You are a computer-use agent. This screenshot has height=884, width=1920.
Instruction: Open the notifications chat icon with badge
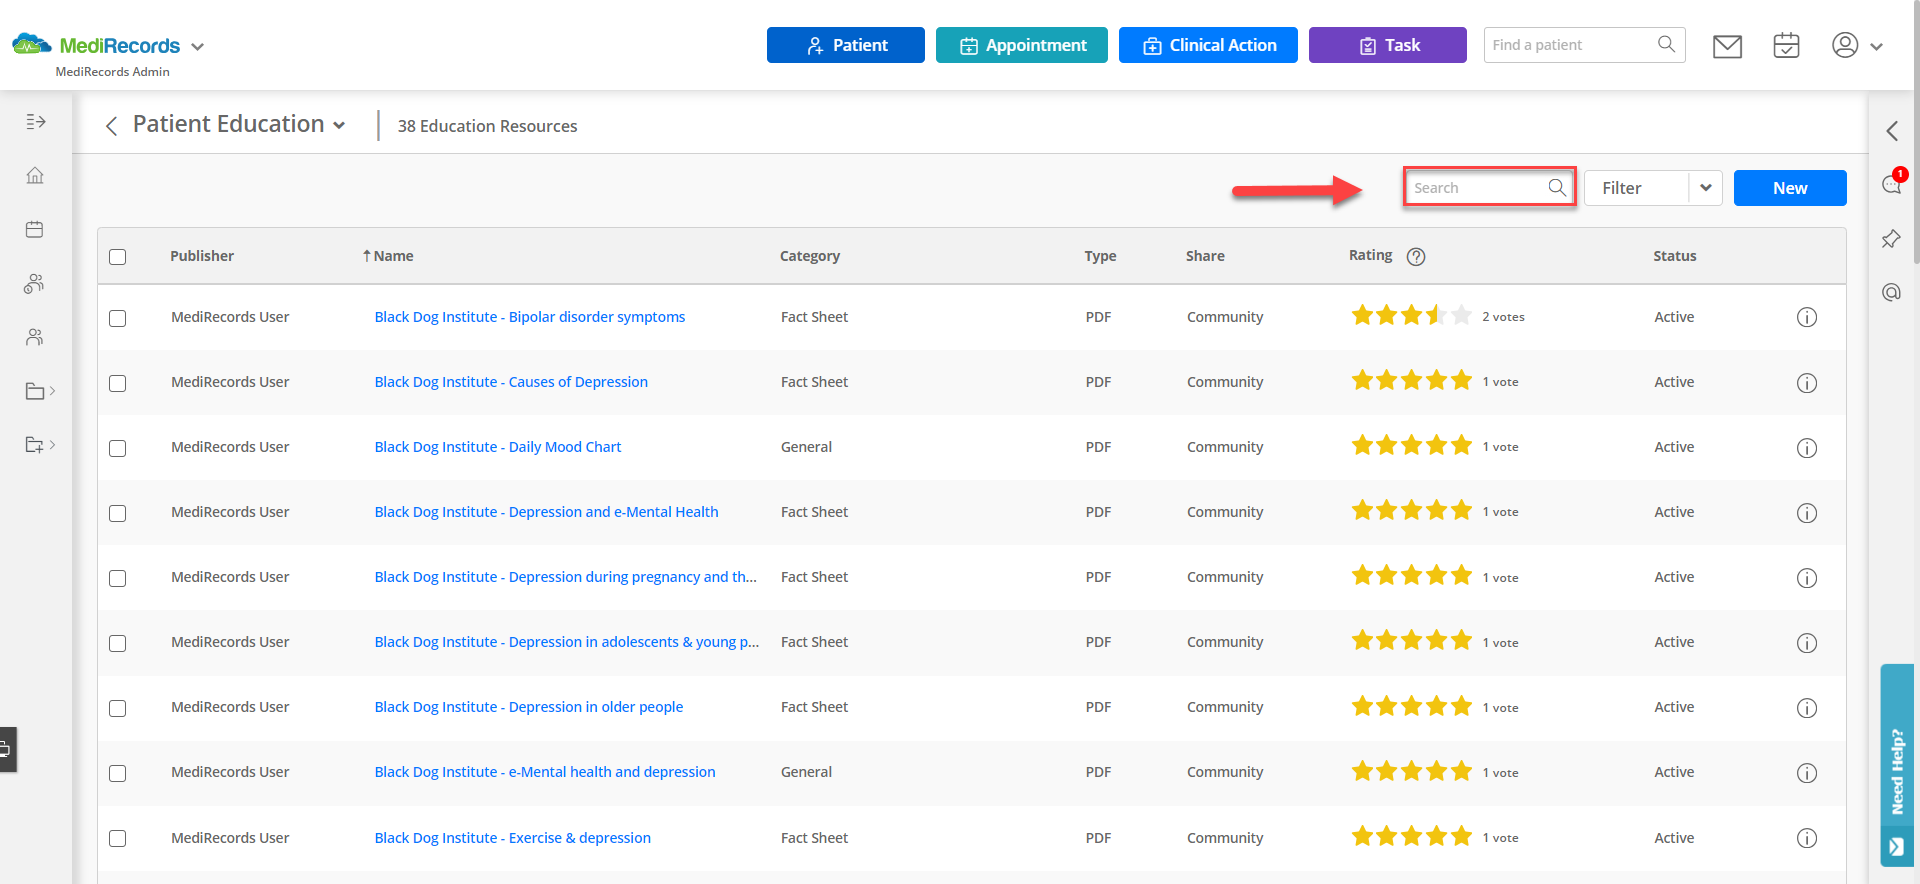pyautogui.click(x=1893, y=183)
